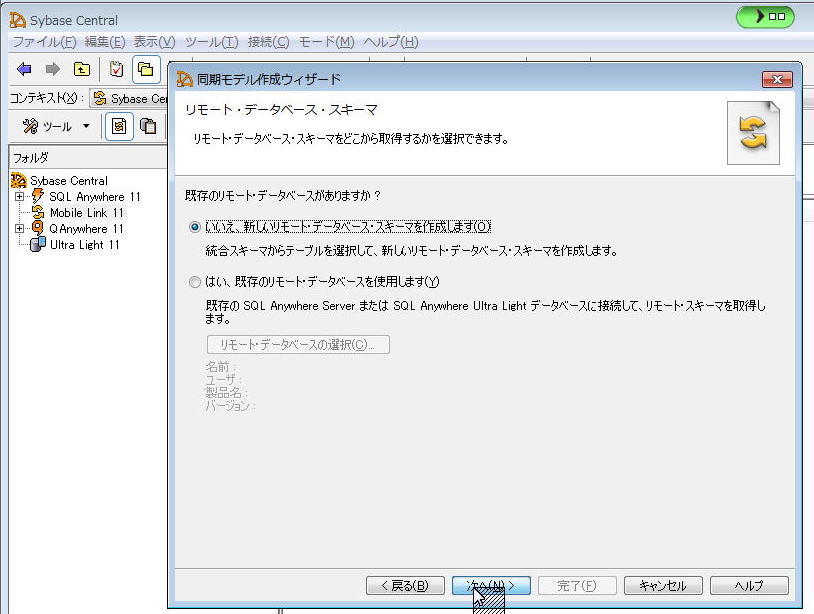Click the clipboard checklist toolbar icon

pos(117,69)
